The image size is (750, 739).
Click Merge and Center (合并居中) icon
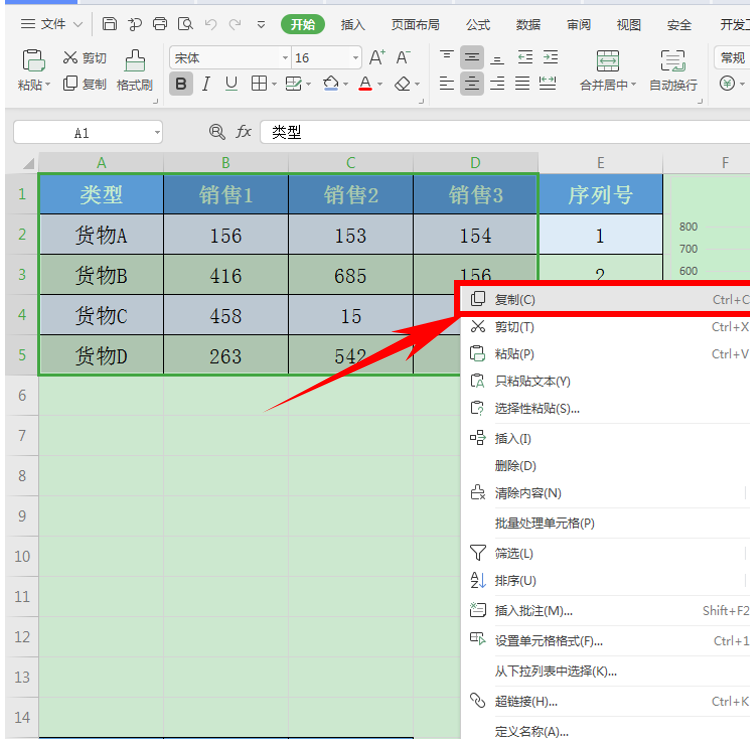607,61
